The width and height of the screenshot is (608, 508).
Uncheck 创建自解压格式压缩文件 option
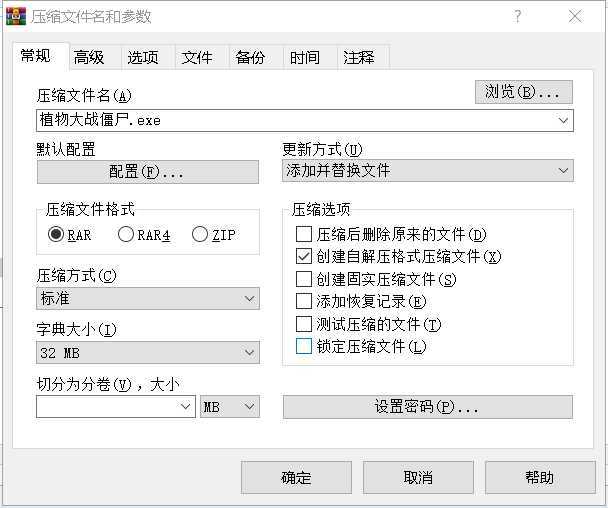(x=305, y=257)
